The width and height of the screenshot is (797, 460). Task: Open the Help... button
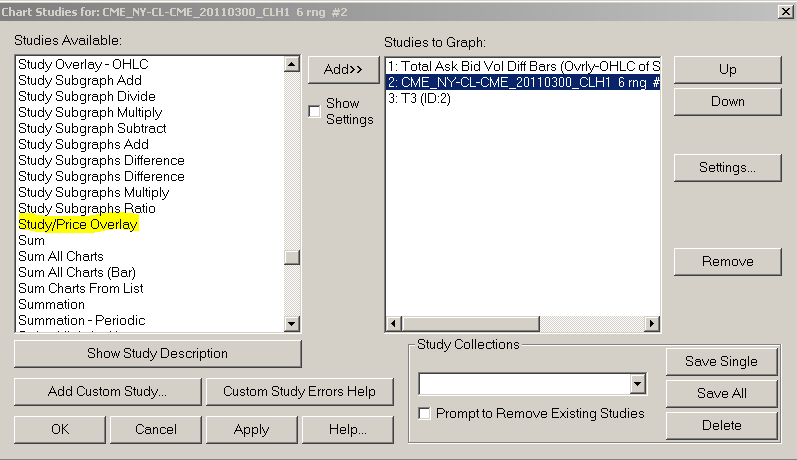coord(348,430)
